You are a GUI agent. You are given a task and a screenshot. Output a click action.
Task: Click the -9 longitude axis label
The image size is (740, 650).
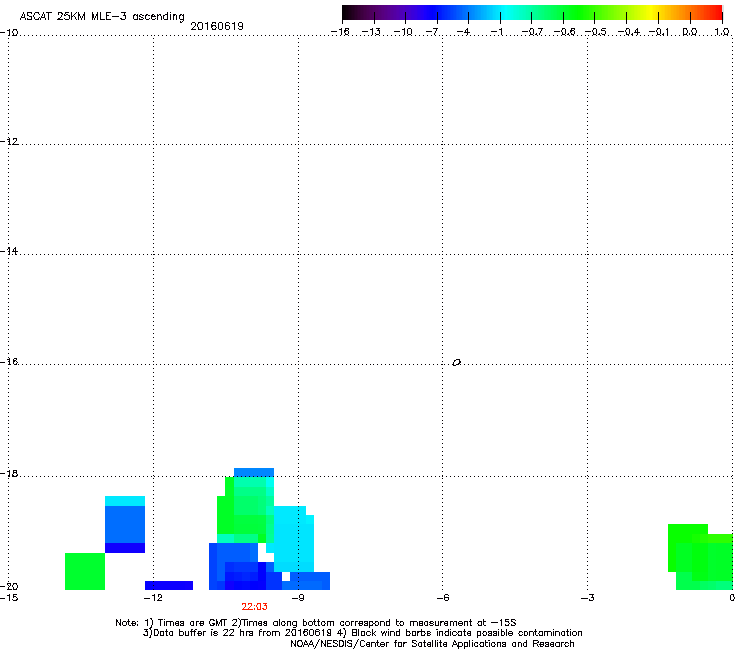(x=298, y=598)
